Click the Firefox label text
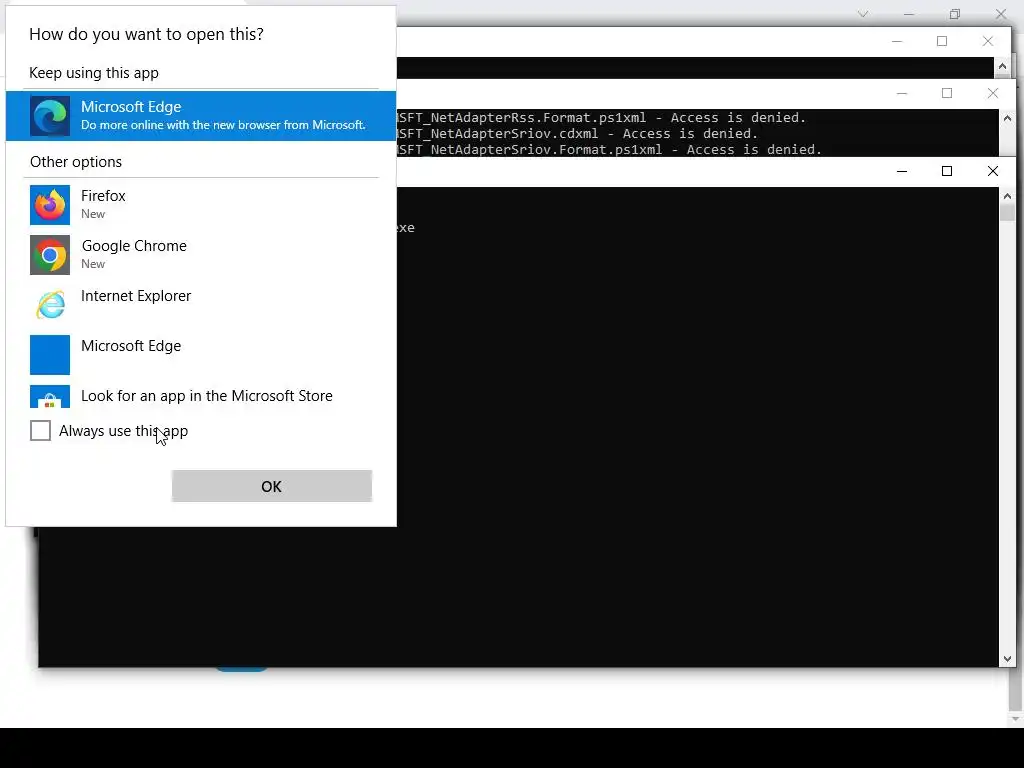This screenshot has height=768, width=1024. pyautogui.click(x=103, y=196)
